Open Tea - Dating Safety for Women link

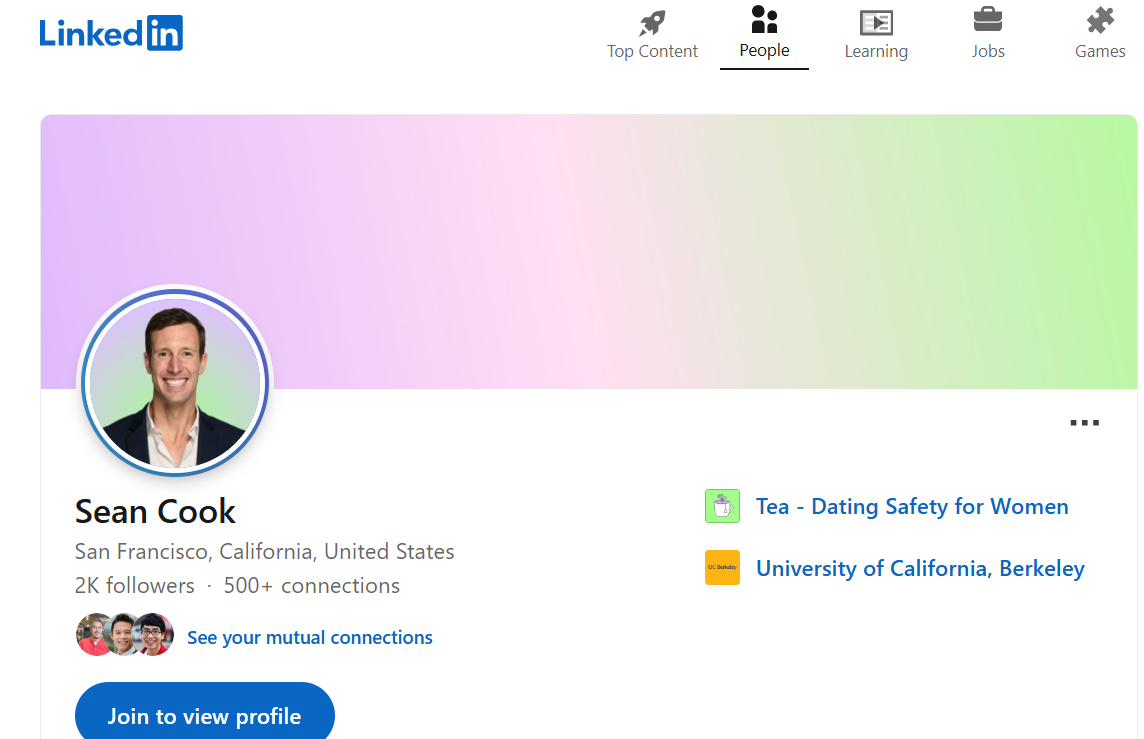(x=912, y=506)
